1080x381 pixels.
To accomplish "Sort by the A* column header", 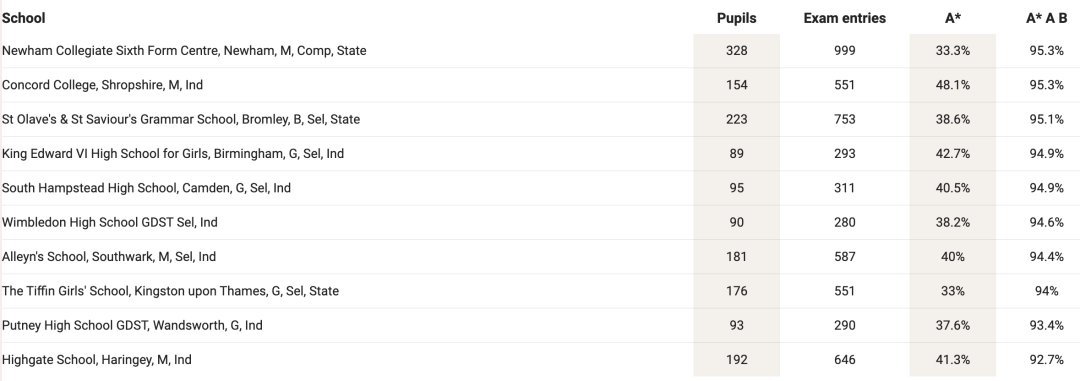I will tap(953, 18).
